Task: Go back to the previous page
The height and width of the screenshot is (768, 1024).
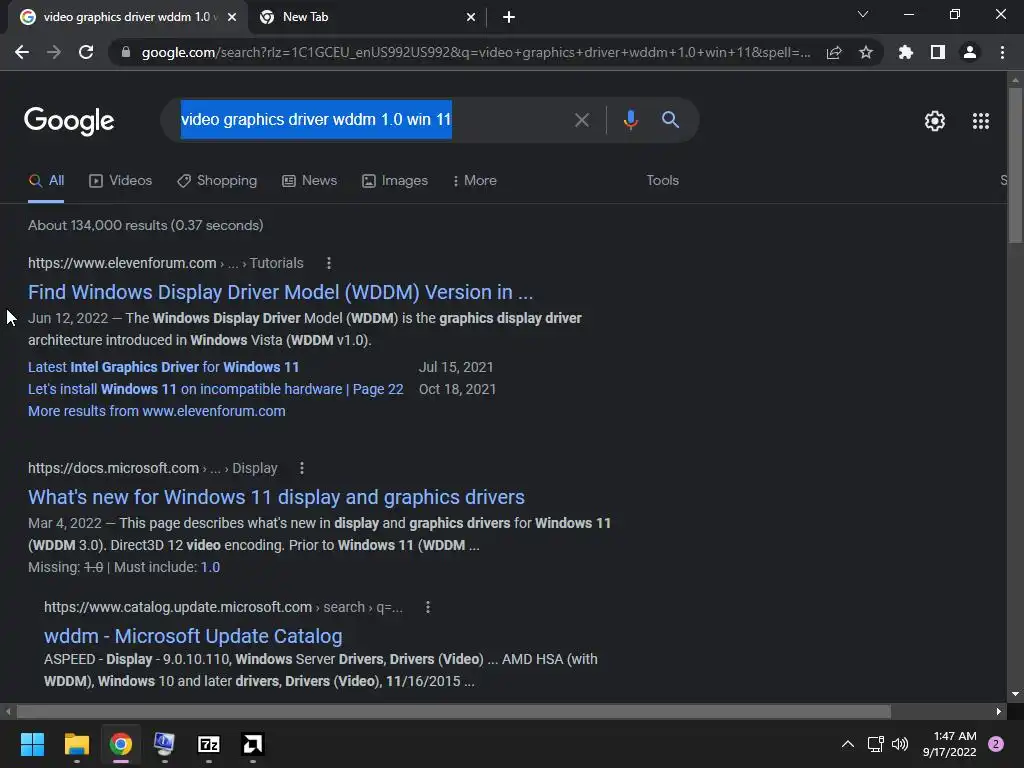Action: [x=22, y=52]
